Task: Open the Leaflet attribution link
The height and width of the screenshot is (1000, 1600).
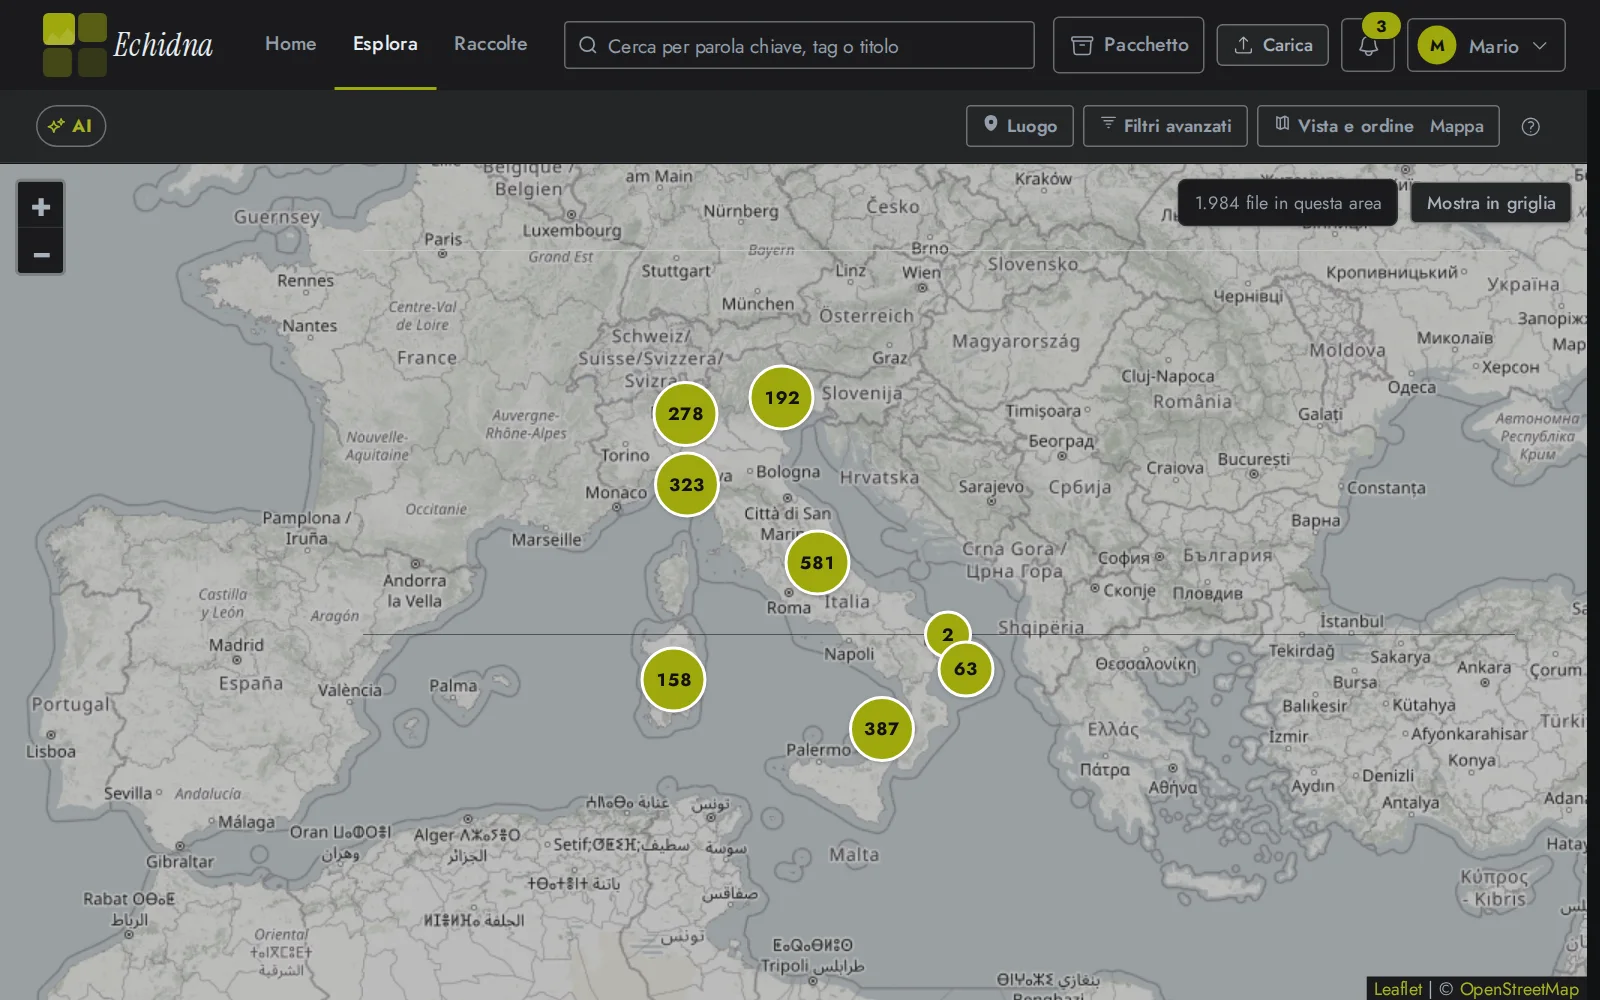Action: pyautogui.click(x=1397, y=989)
